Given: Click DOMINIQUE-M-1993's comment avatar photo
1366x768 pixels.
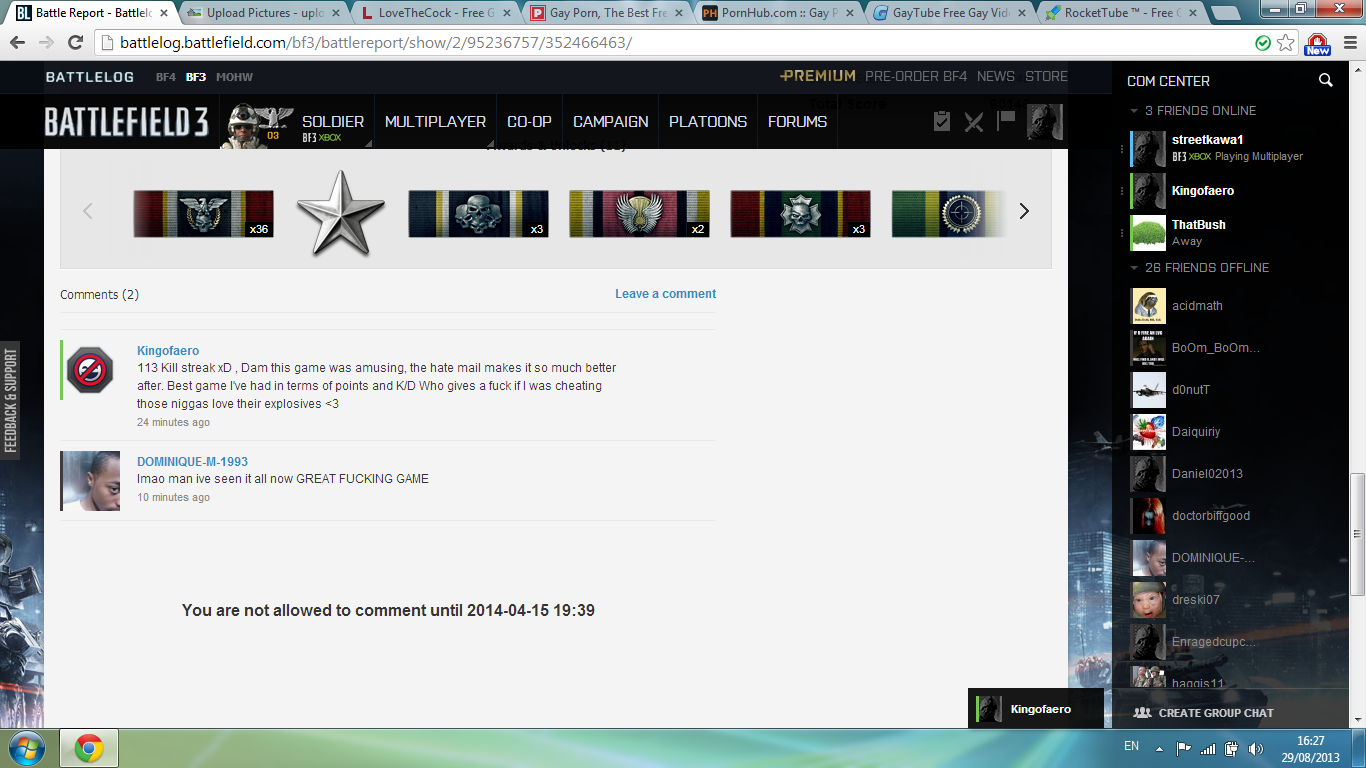Looking at the screenshot, I should [90, 481].
